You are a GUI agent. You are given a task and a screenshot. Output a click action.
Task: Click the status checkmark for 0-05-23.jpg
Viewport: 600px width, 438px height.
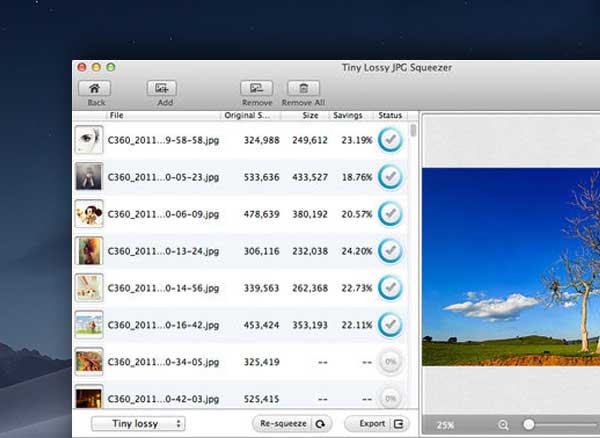click(x=390, y=177)
